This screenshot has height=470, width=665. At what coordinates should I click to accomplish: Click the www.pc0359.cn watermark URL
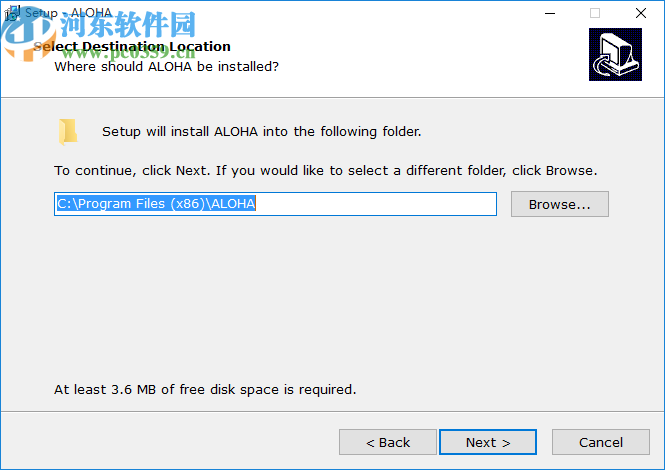130,50
